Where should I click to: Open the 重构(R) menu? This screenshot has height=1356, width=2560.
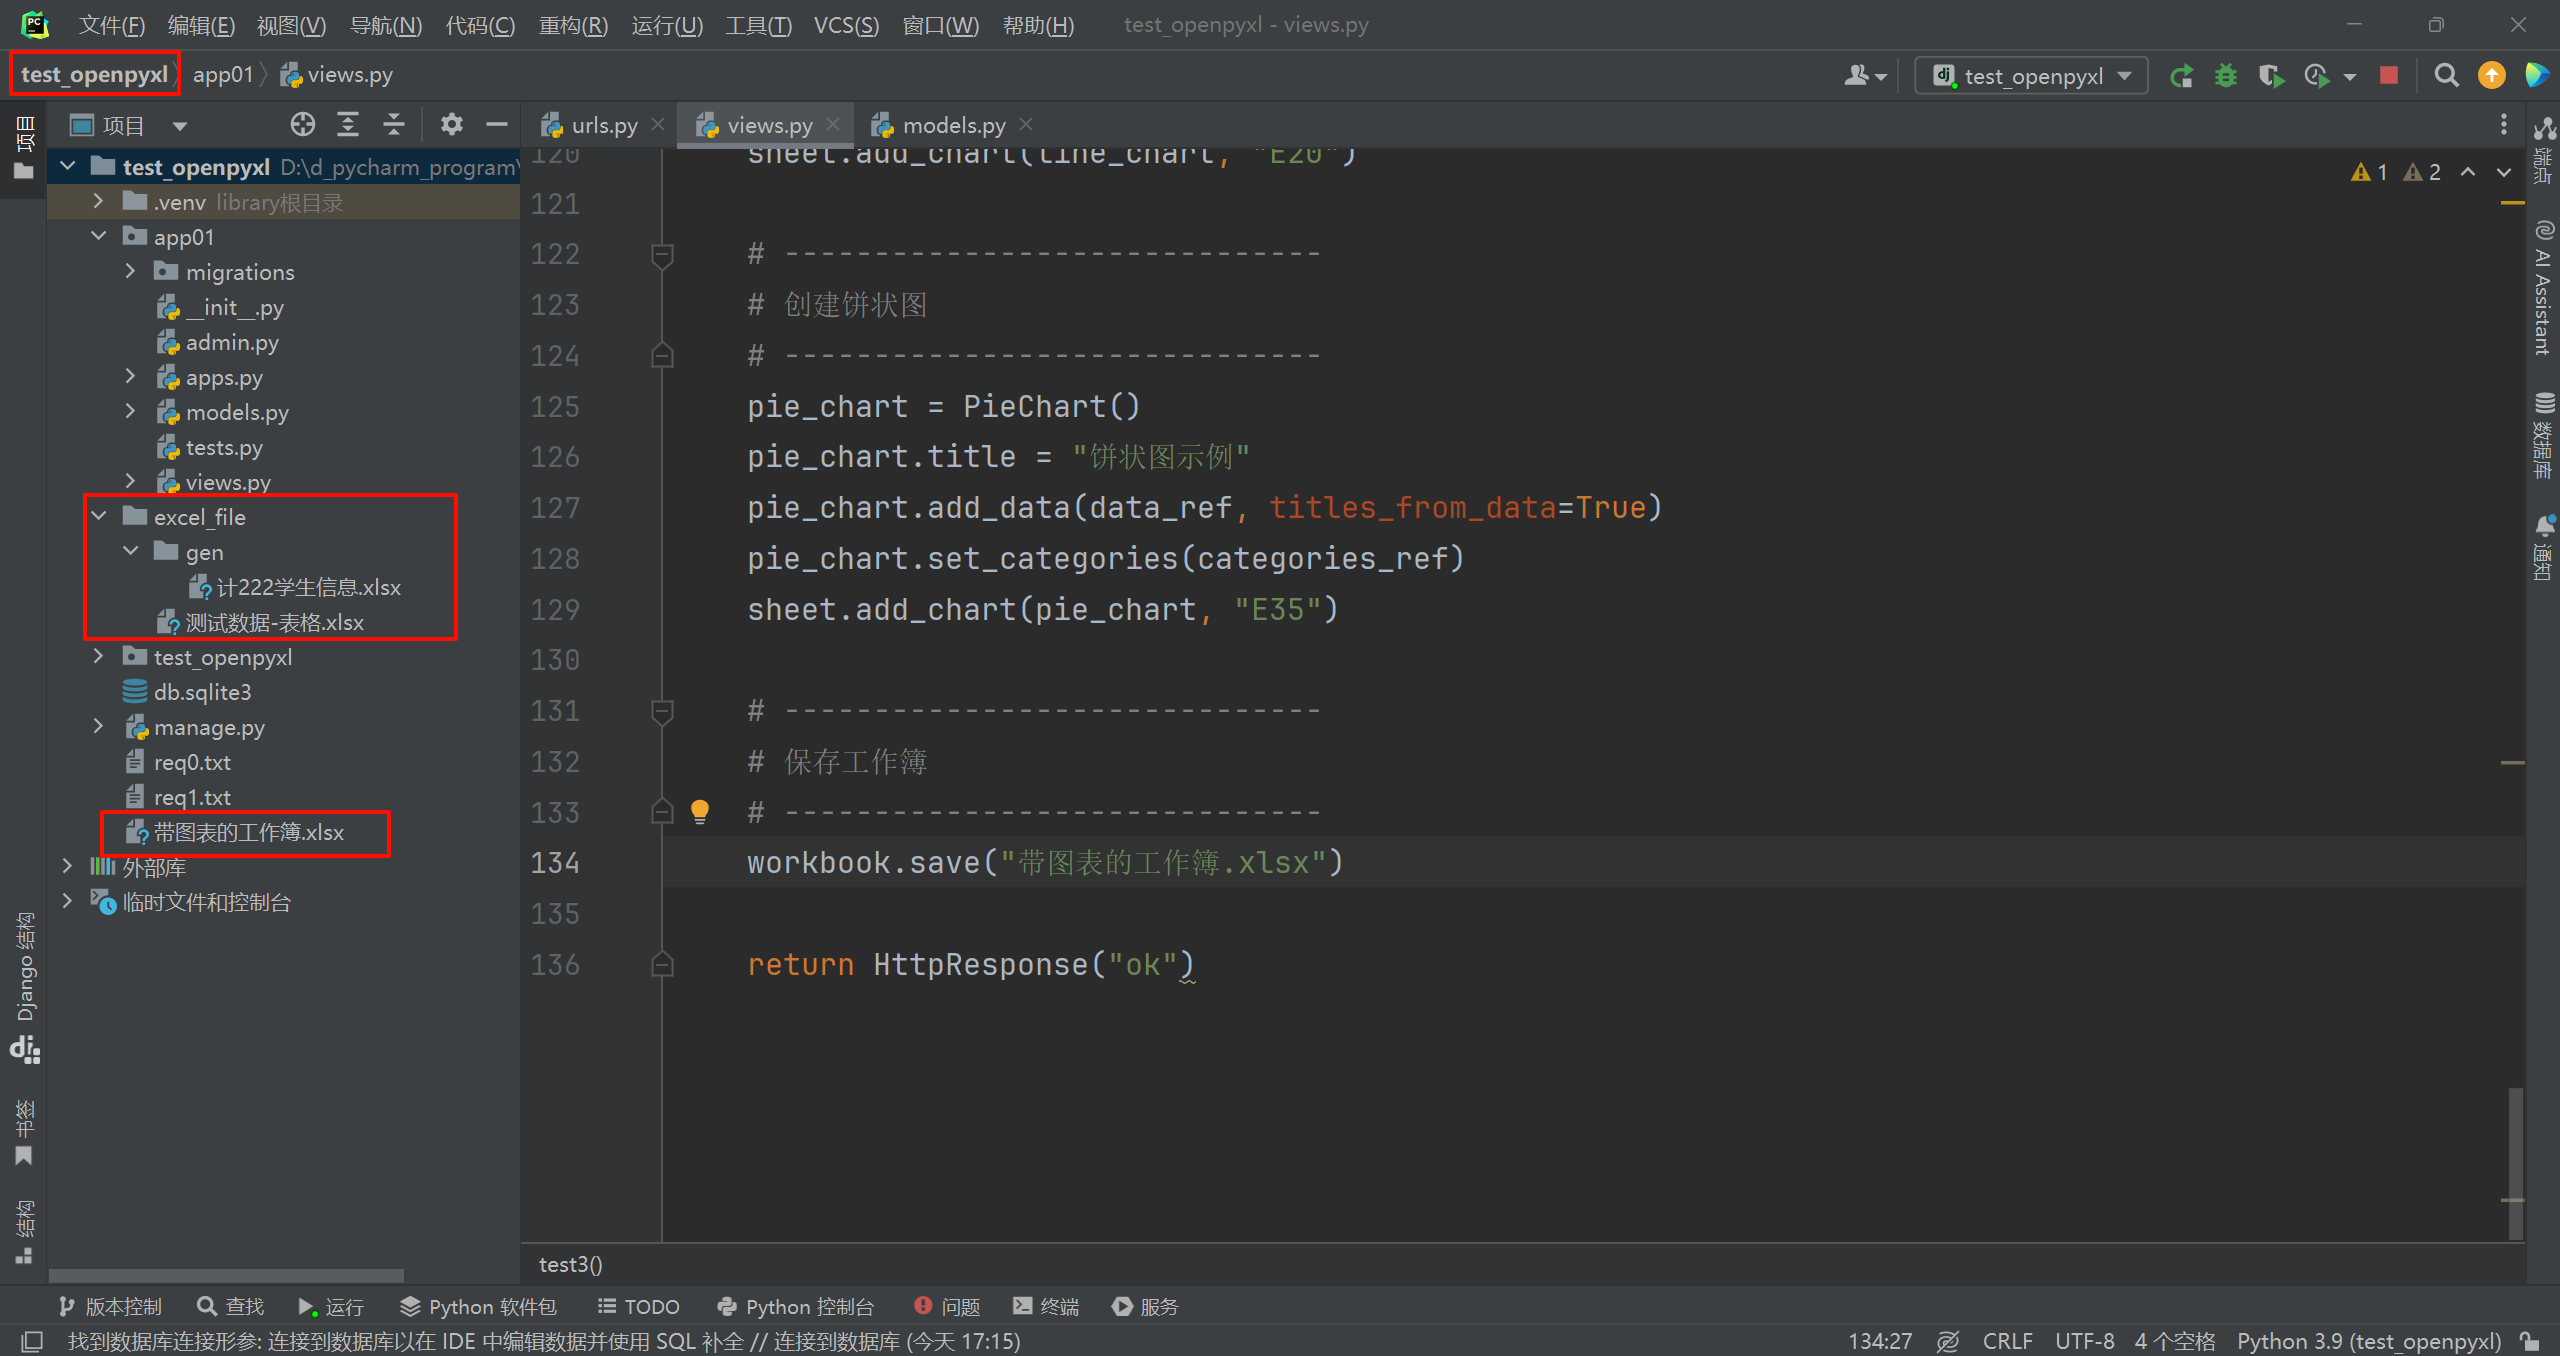573,25
